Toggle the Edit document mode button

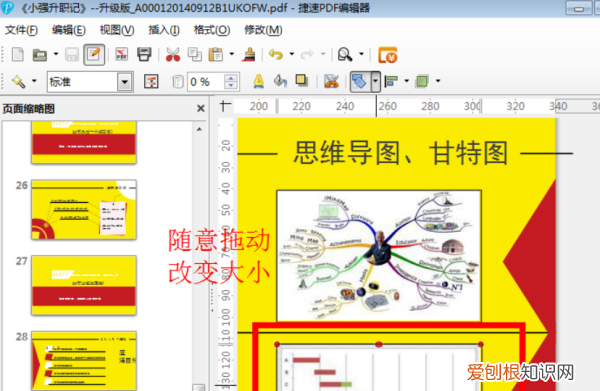94,55
